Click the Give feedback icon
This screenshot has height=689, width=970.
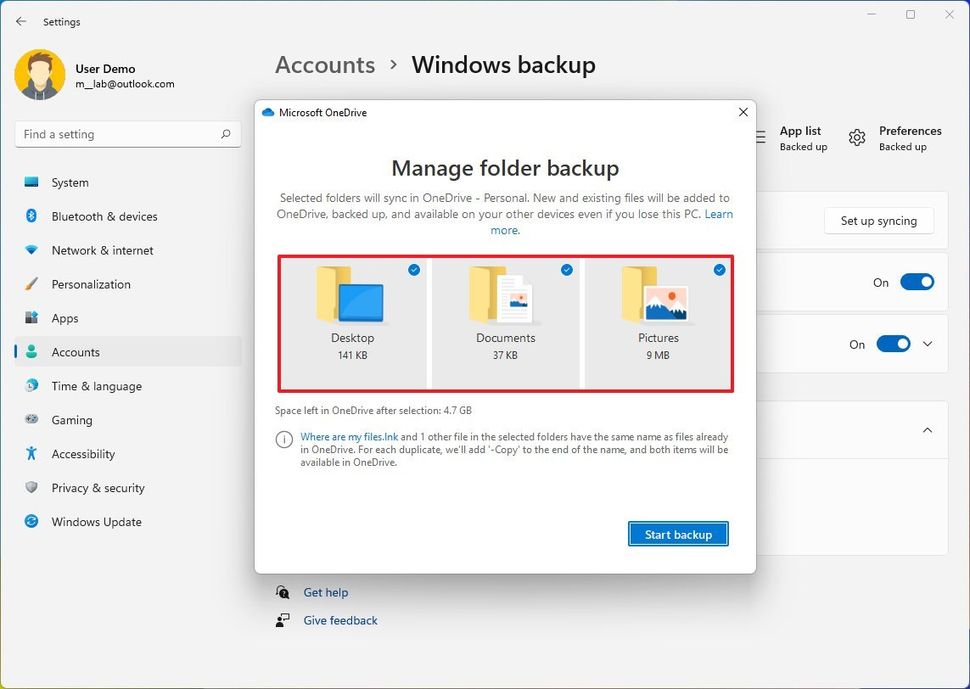pyautogui.click(x=283, y=620)
